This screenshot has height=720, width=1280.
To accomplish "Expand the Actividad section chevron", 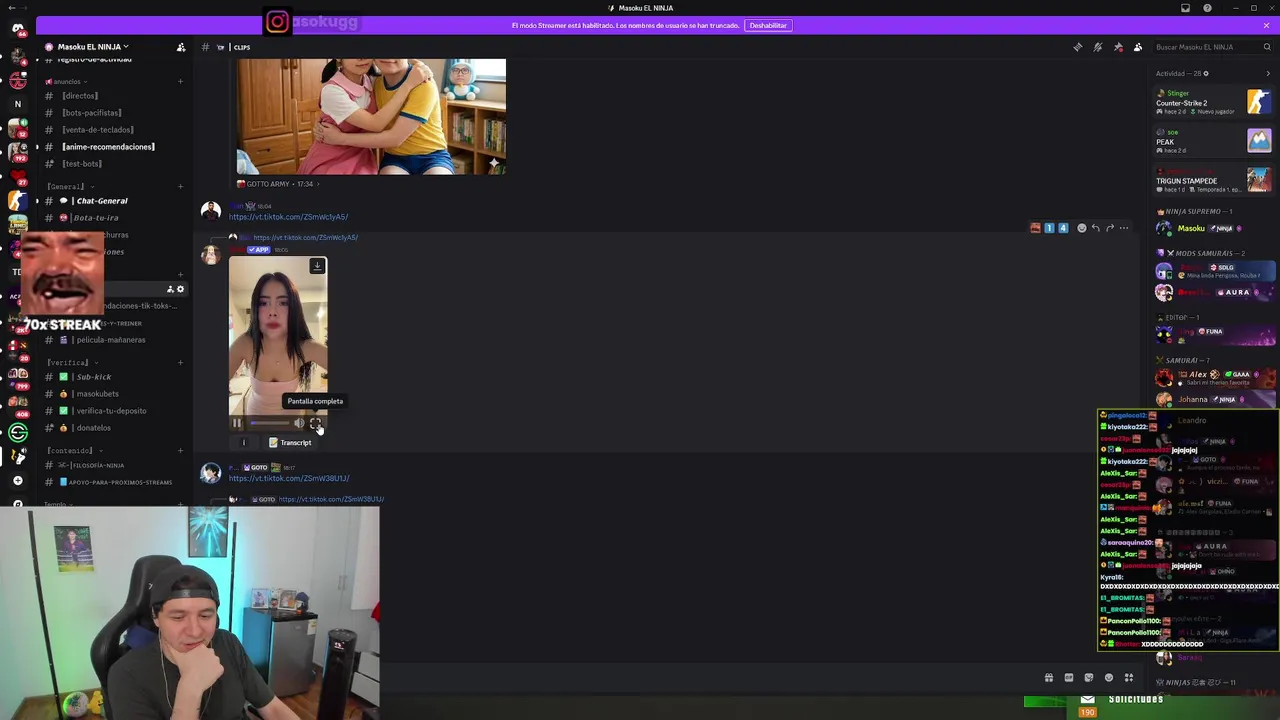I will pos(1267,73).
